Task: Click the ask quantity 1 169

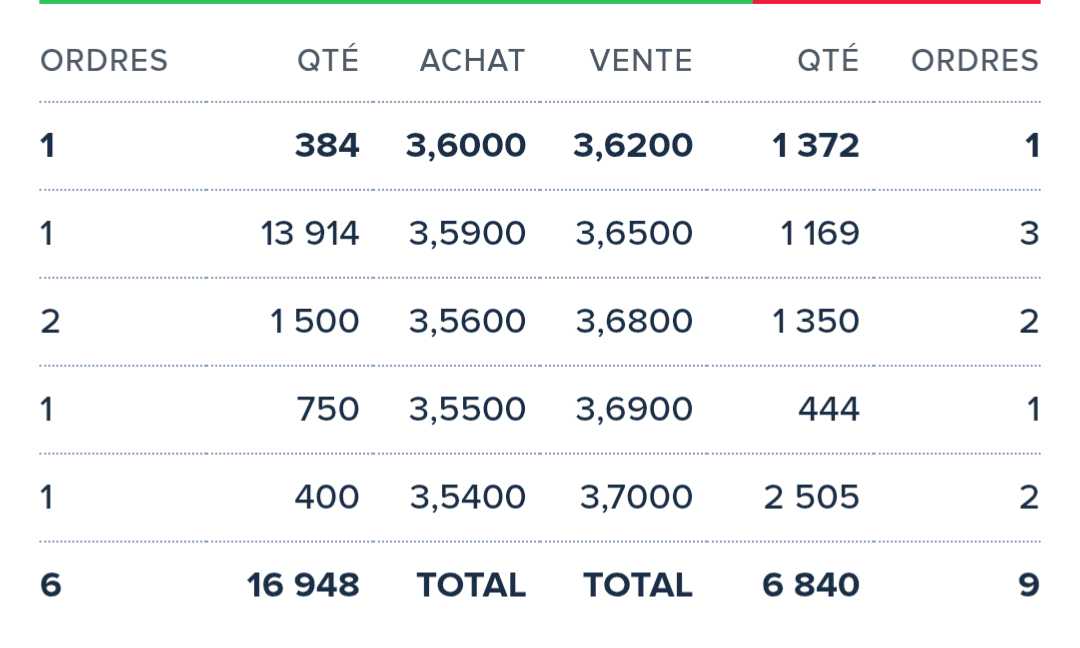Action: tap(819, 234)
